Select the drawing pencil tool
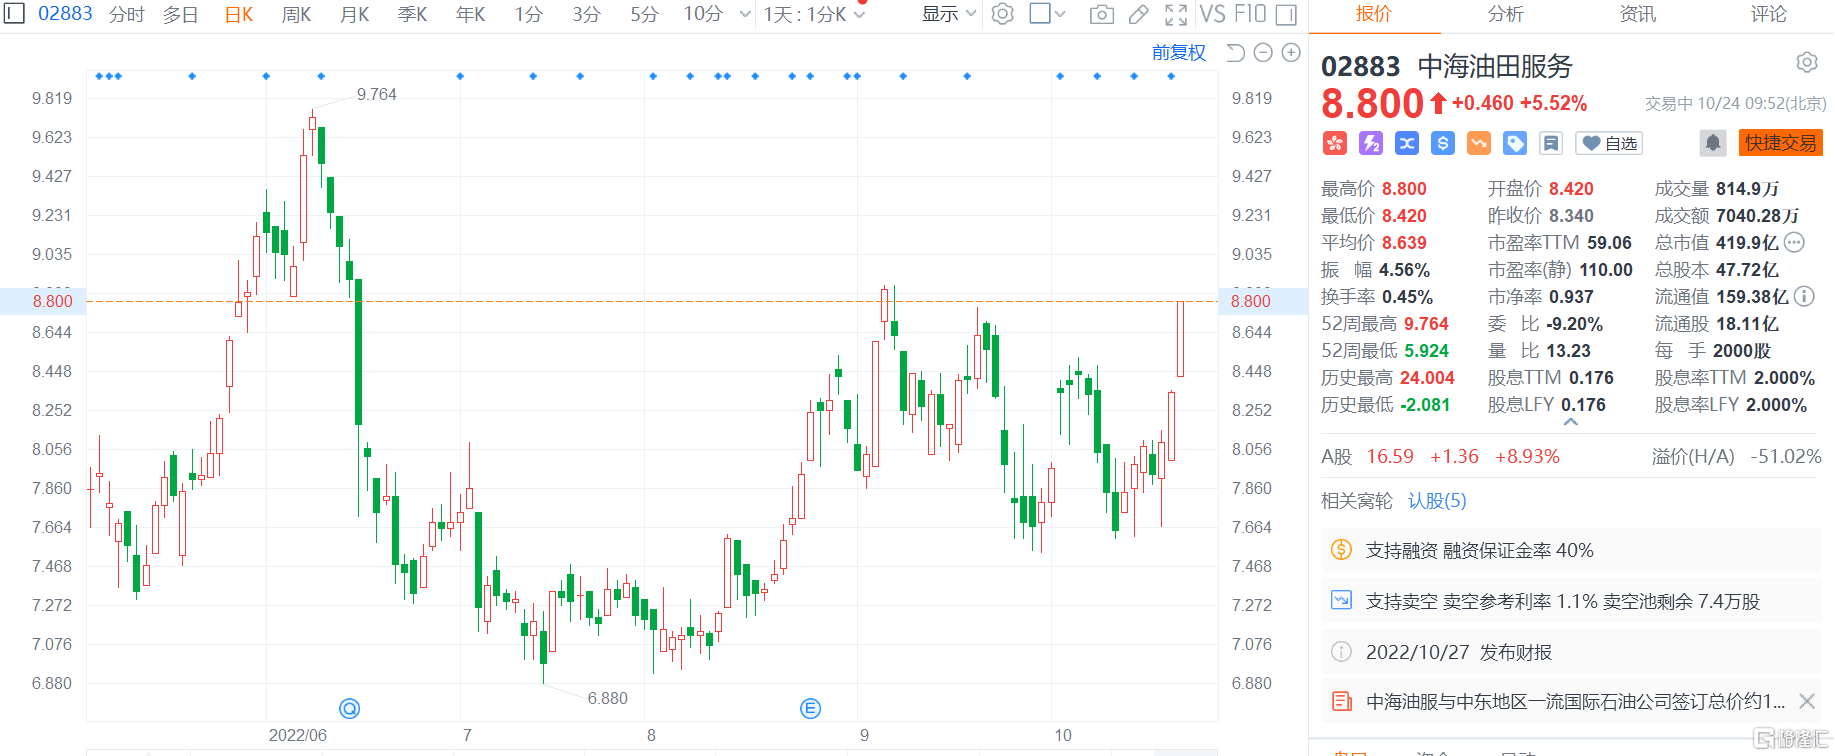 (x=1139, y=14)
